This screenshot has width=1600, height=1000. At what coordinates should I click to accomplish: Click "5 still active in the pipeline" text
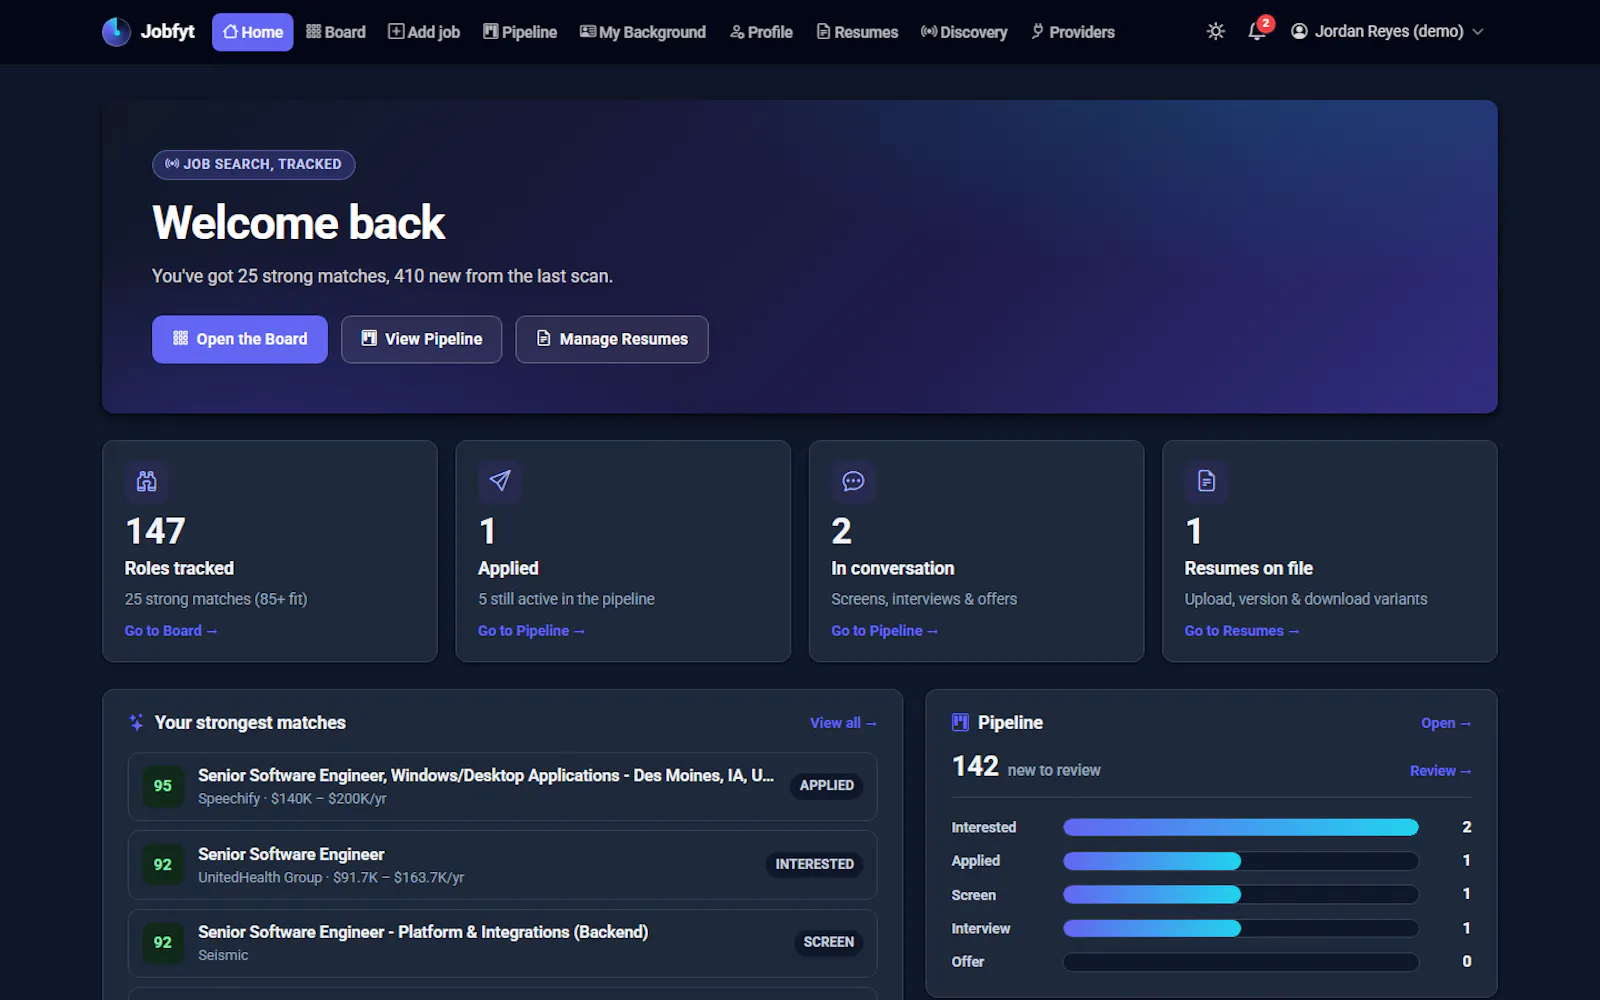[x=566, y=599]
